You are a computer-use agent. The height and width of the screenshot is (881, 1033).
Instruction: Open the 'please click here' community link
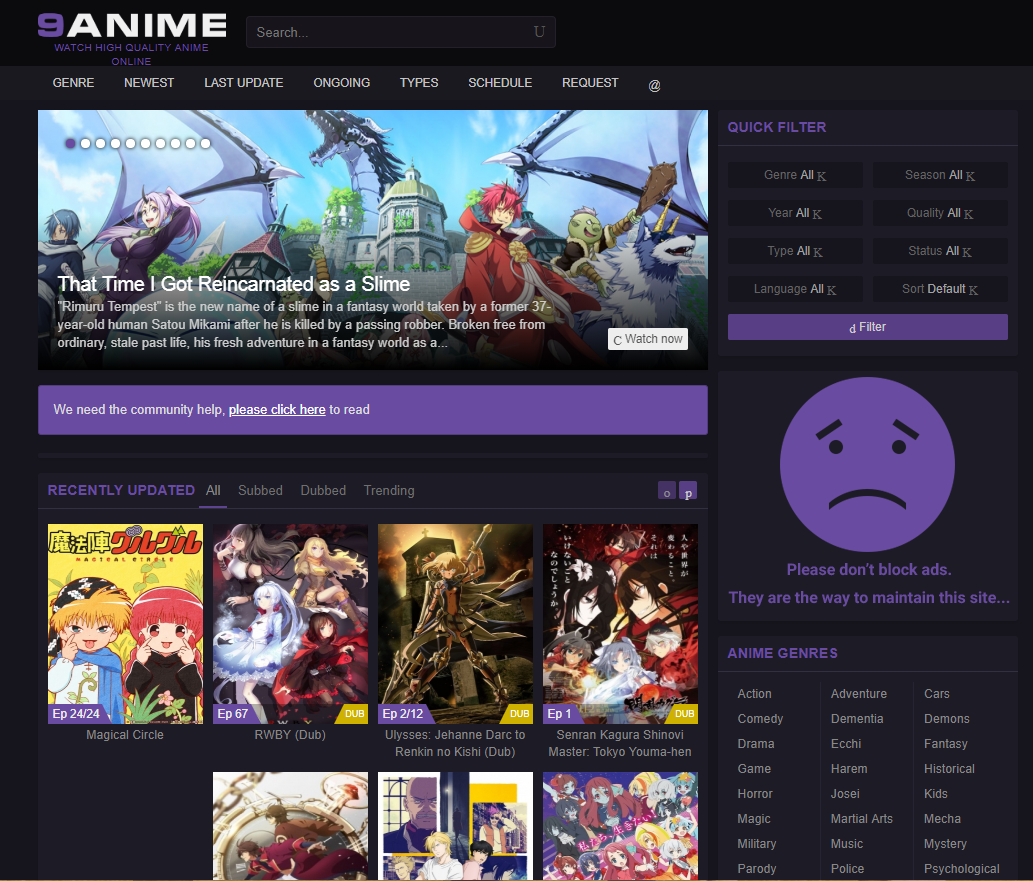(x=276, y=409)
